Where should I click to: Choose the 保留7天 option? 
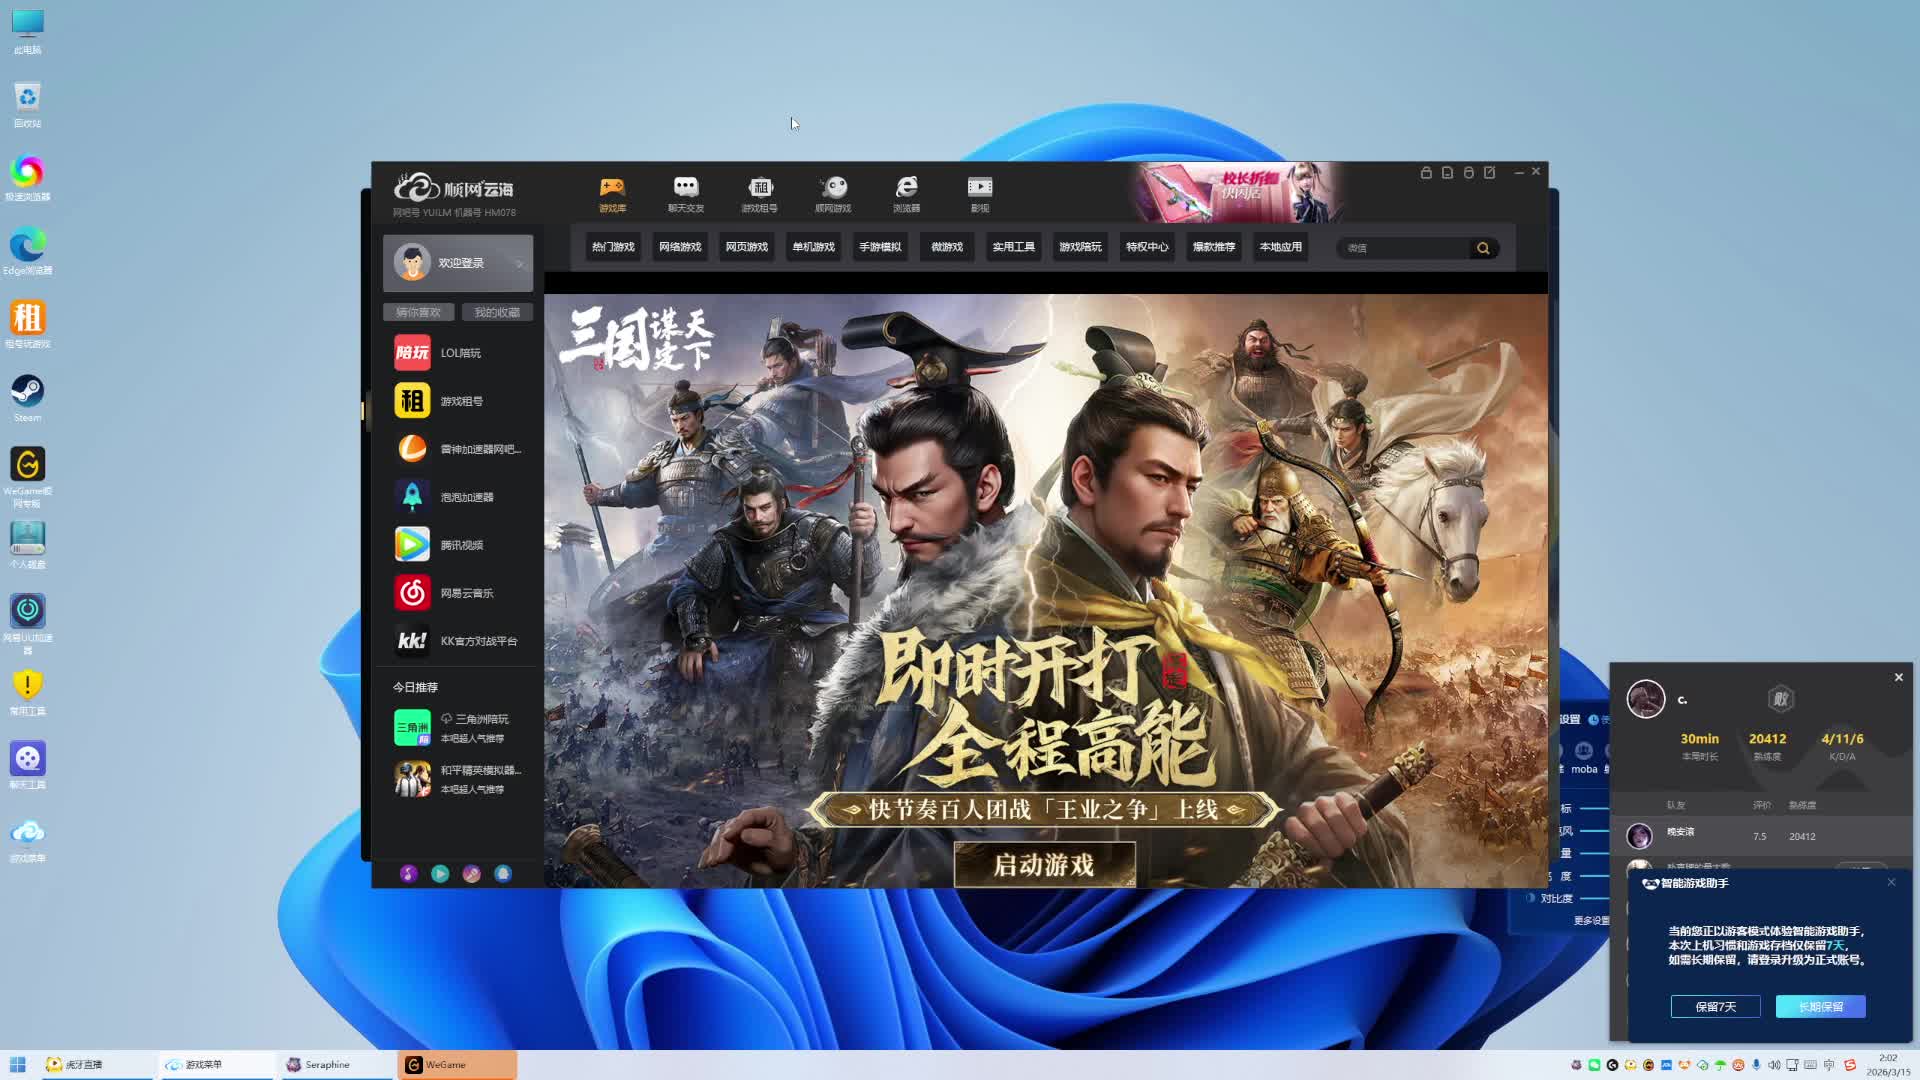point(1715,1007)
